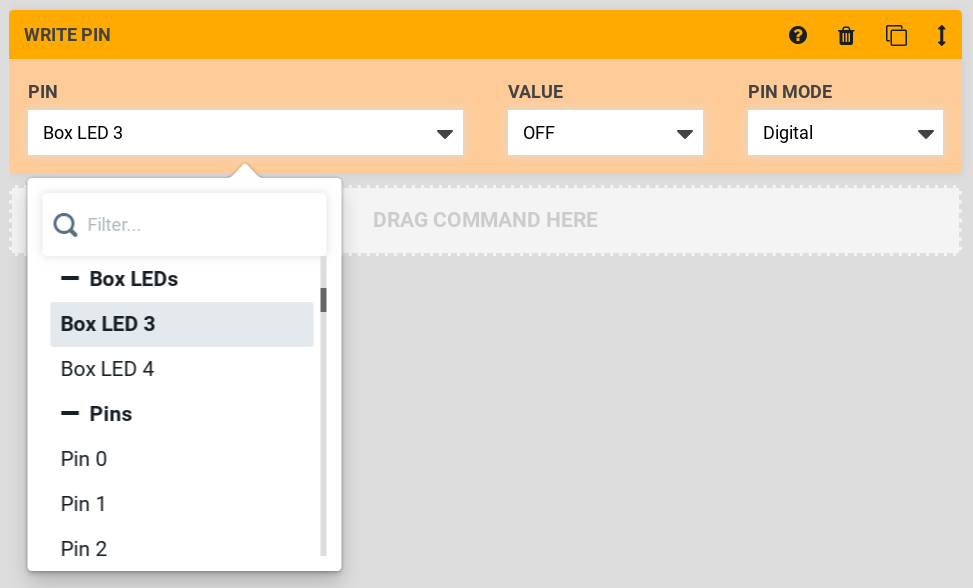Open the VALUE dropdown showing OFF
The image size is (973, 588).
tap(605, 133)
